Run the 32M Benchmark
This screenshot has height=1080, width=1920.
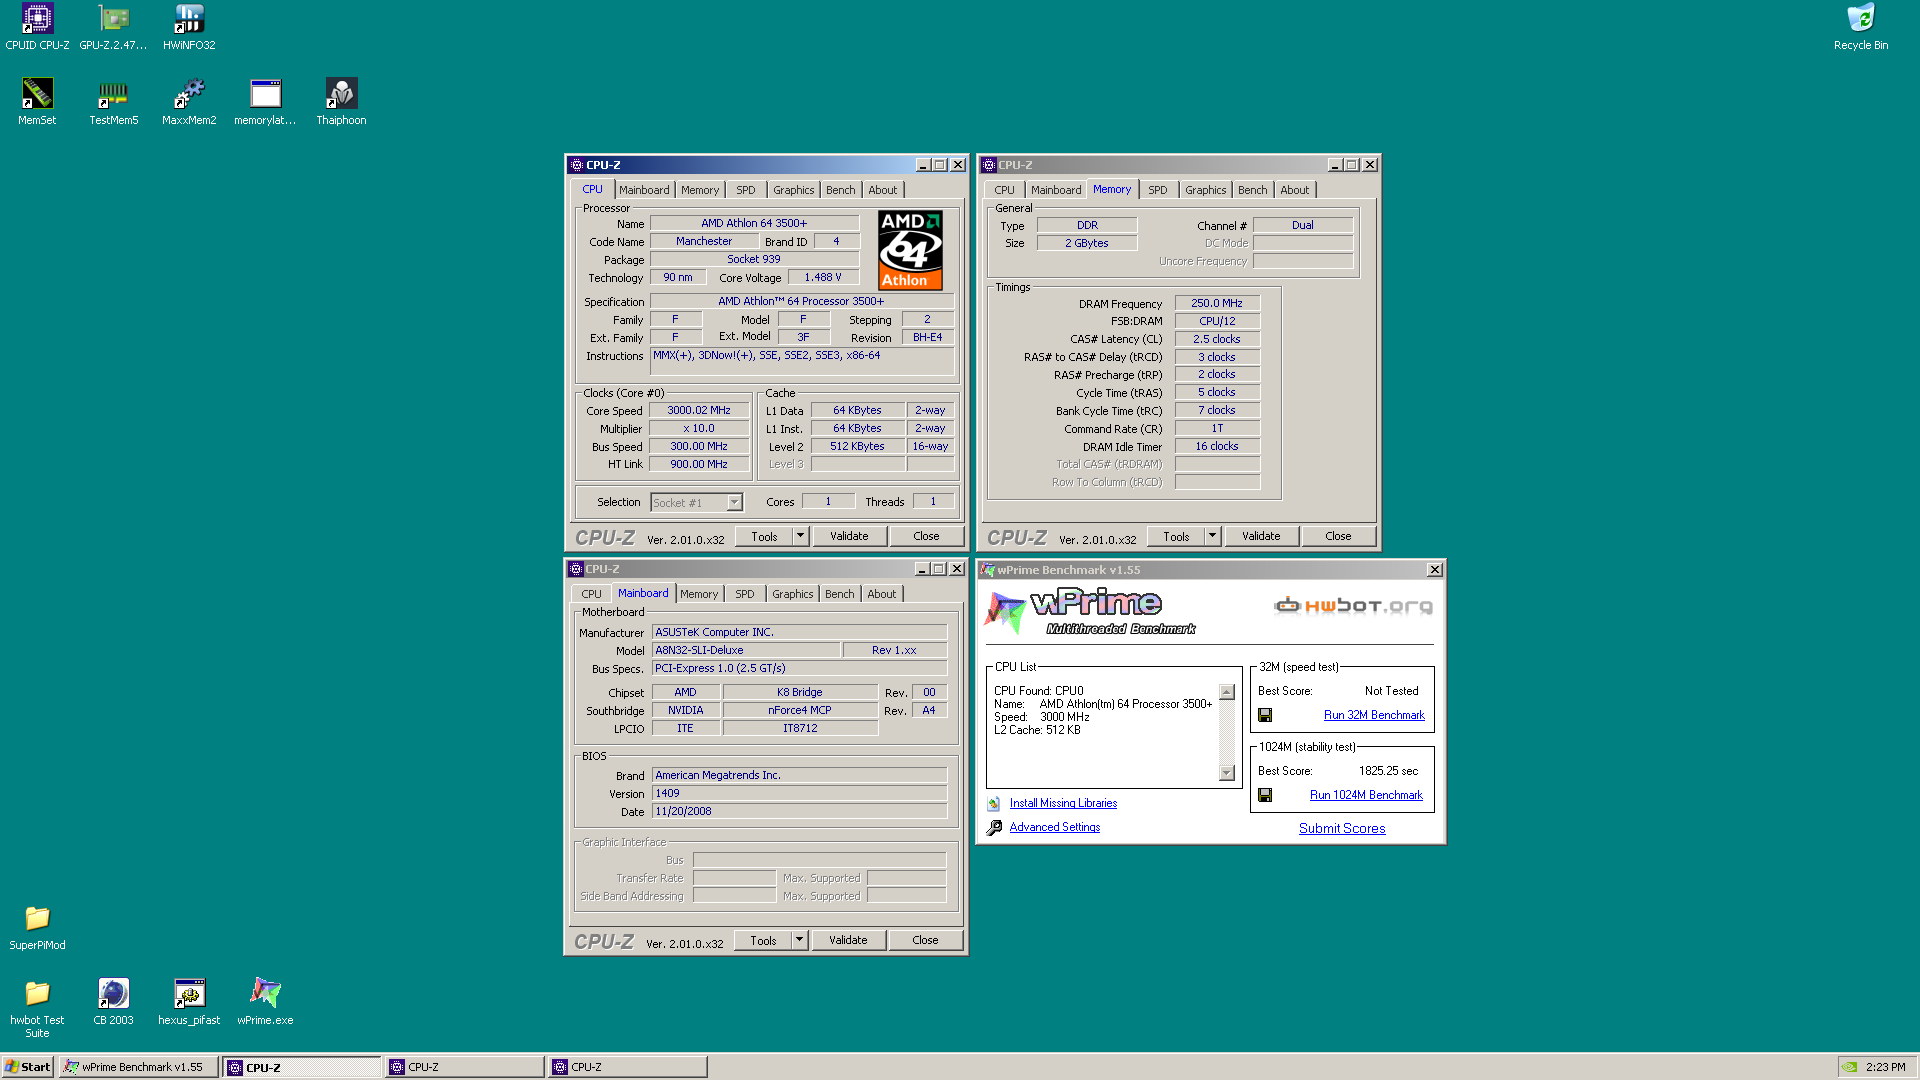1374,715
